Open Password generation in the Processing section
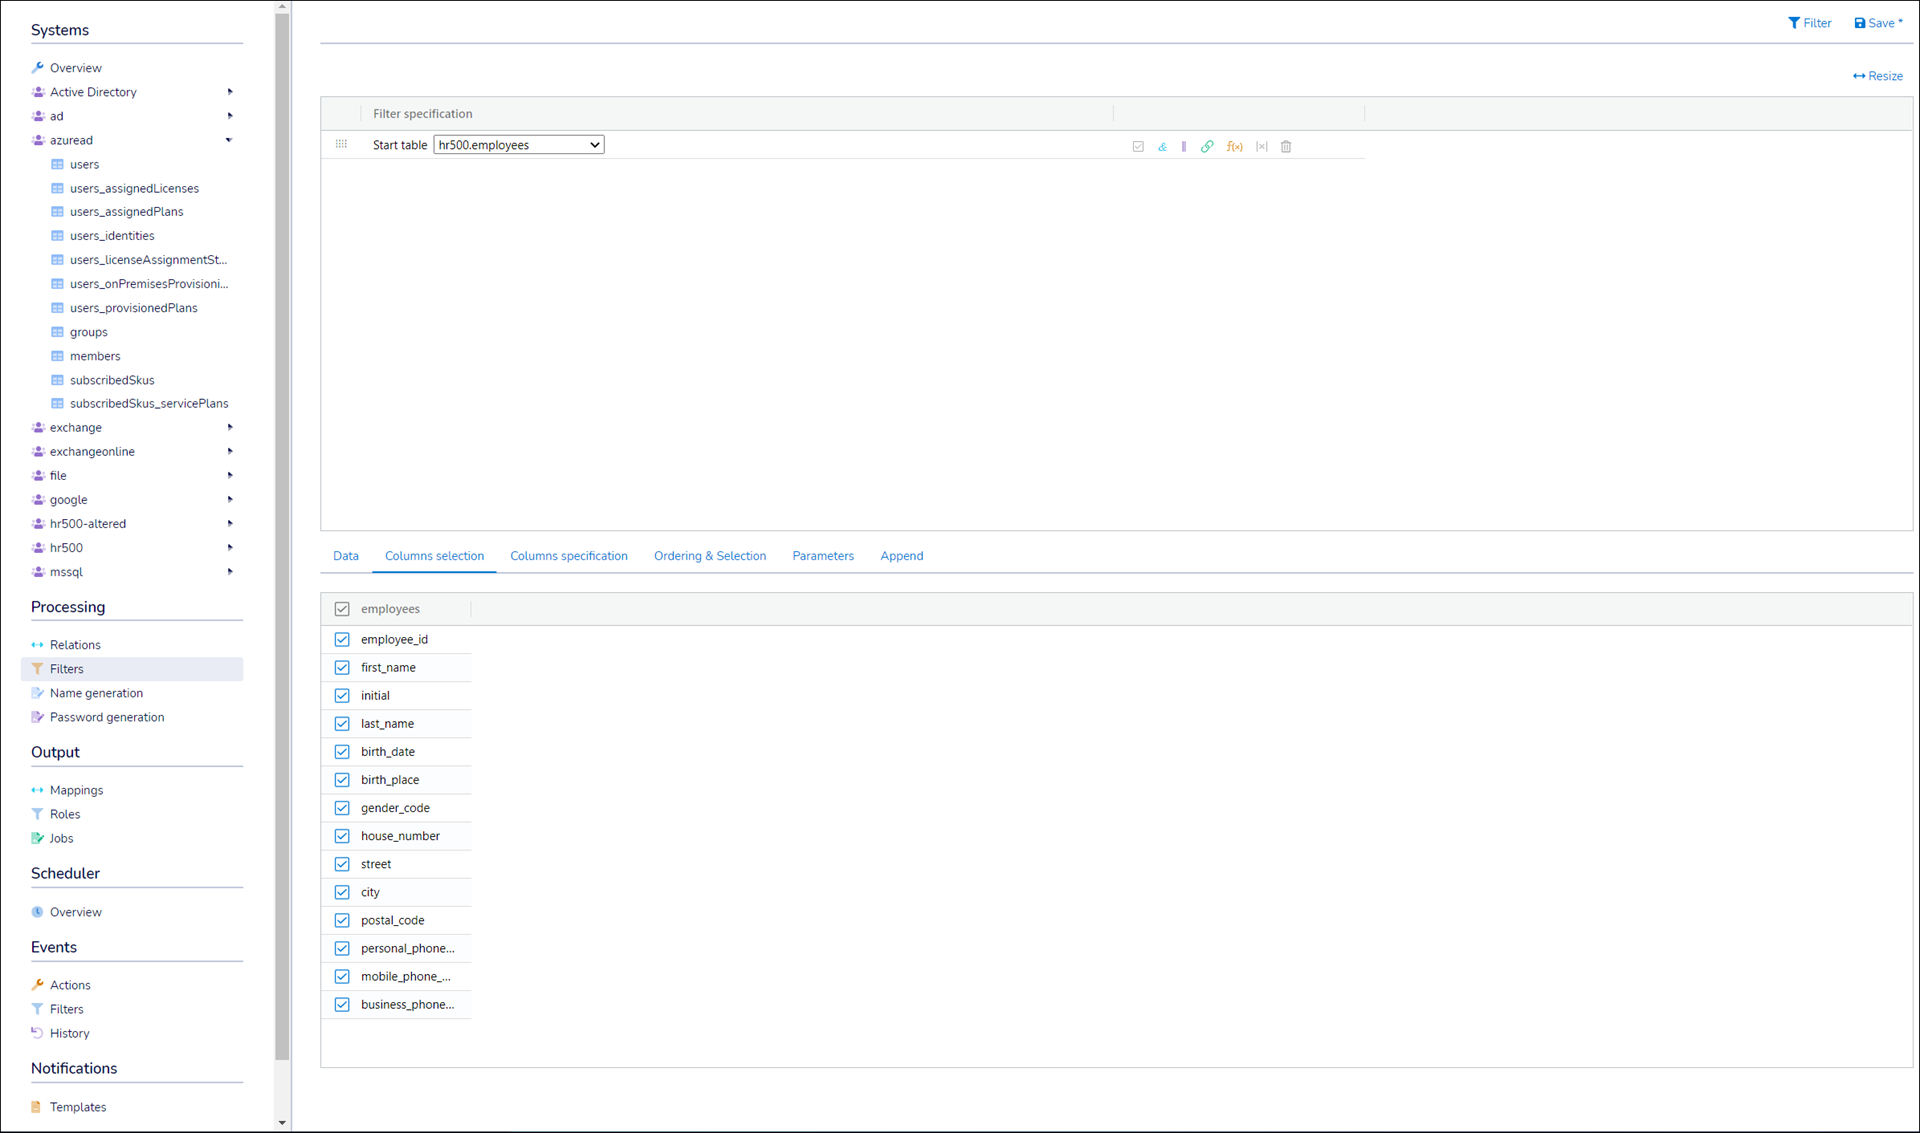The image size is (1920, 1133). click(106, 717)
